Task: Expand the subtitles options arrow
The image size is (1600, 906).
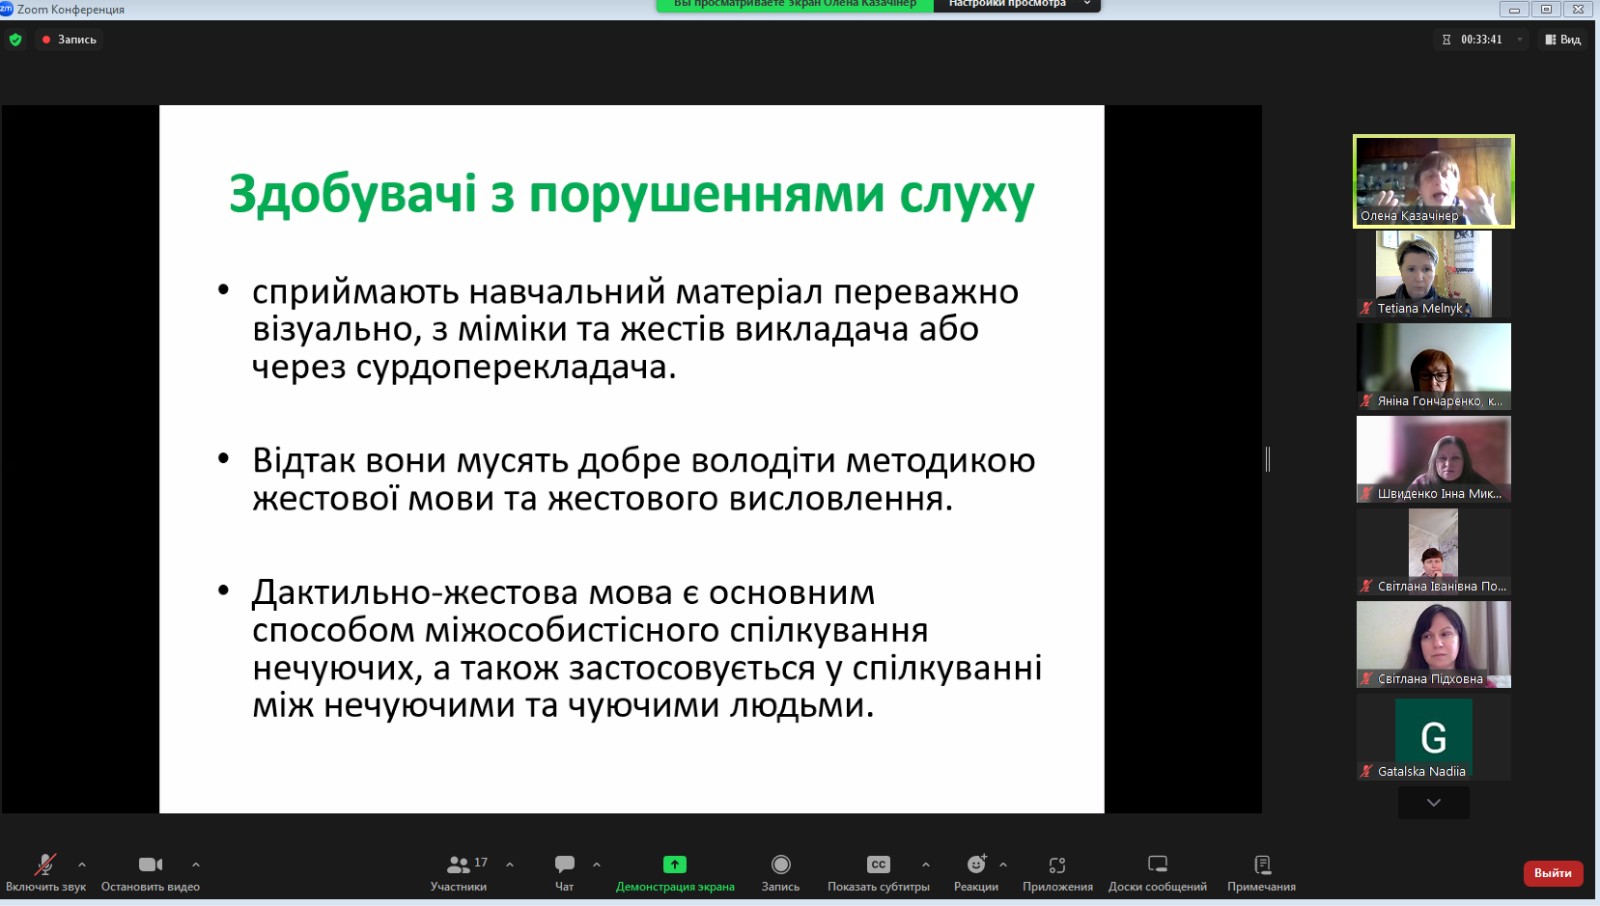Action: click(x=926, y=864)
